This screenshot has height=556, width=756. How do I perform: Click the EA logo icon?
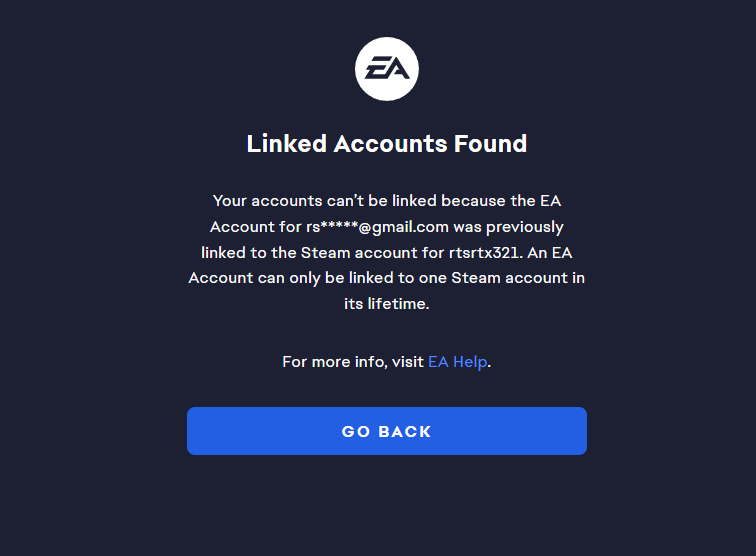387,69
